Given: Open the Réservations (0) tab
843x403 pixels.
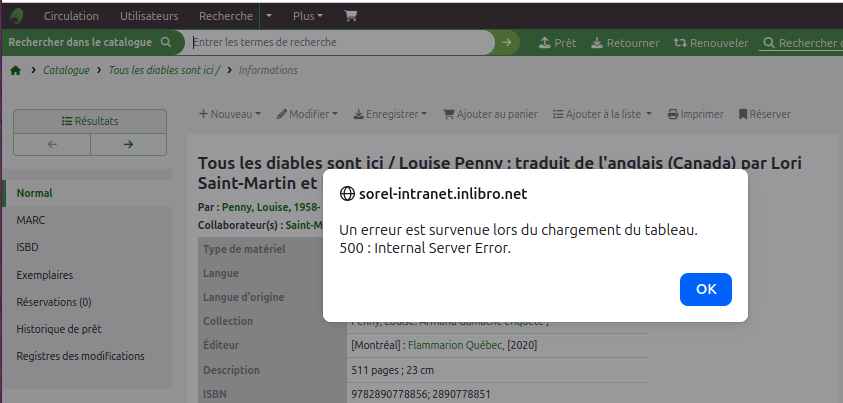Looking at the screenshot, I should point(88,302).
